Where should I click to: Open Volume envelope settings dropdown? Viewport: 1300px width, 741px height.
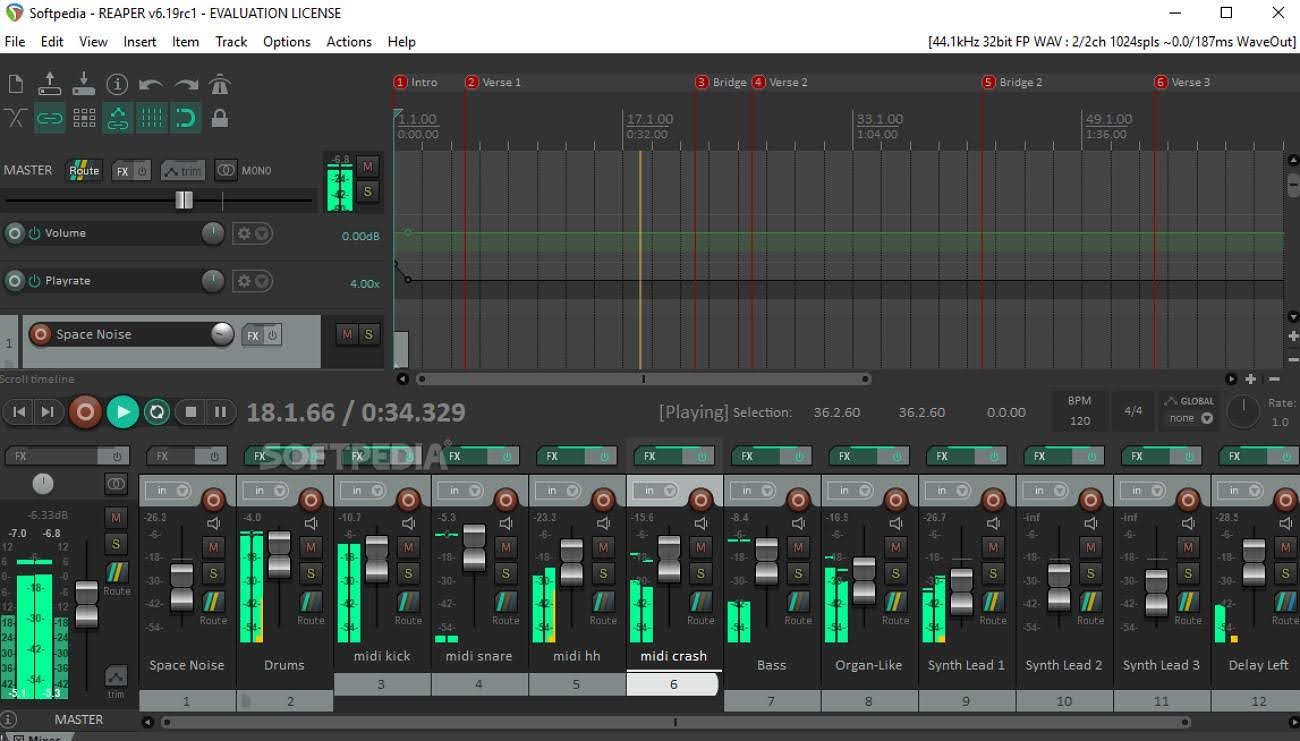point(252,233)
